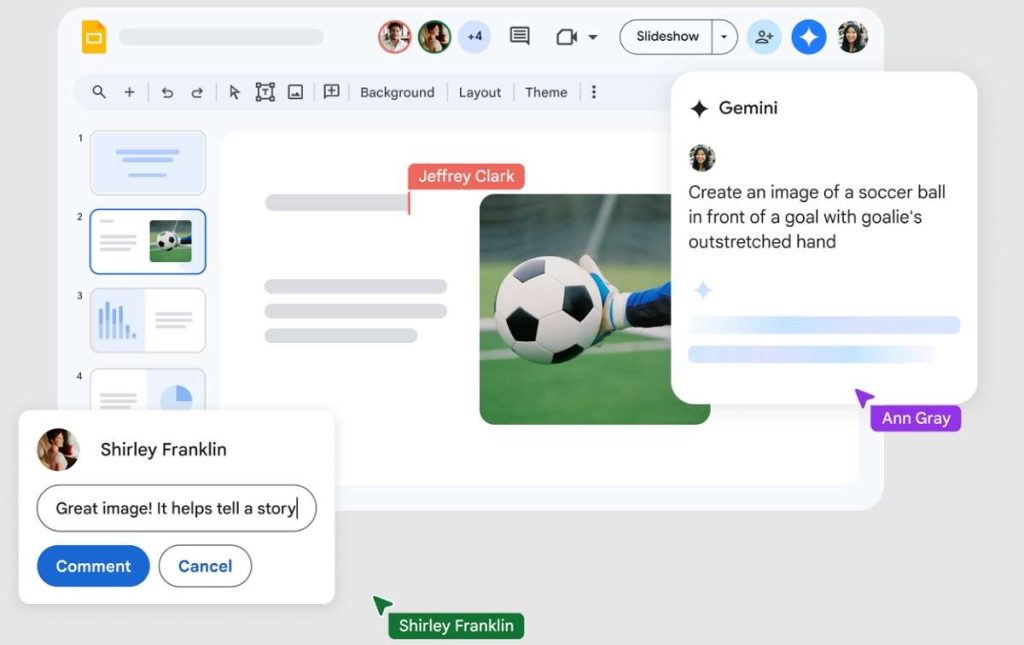Click the redo icon
This screenshot has width=1024, height=645.
197,92
